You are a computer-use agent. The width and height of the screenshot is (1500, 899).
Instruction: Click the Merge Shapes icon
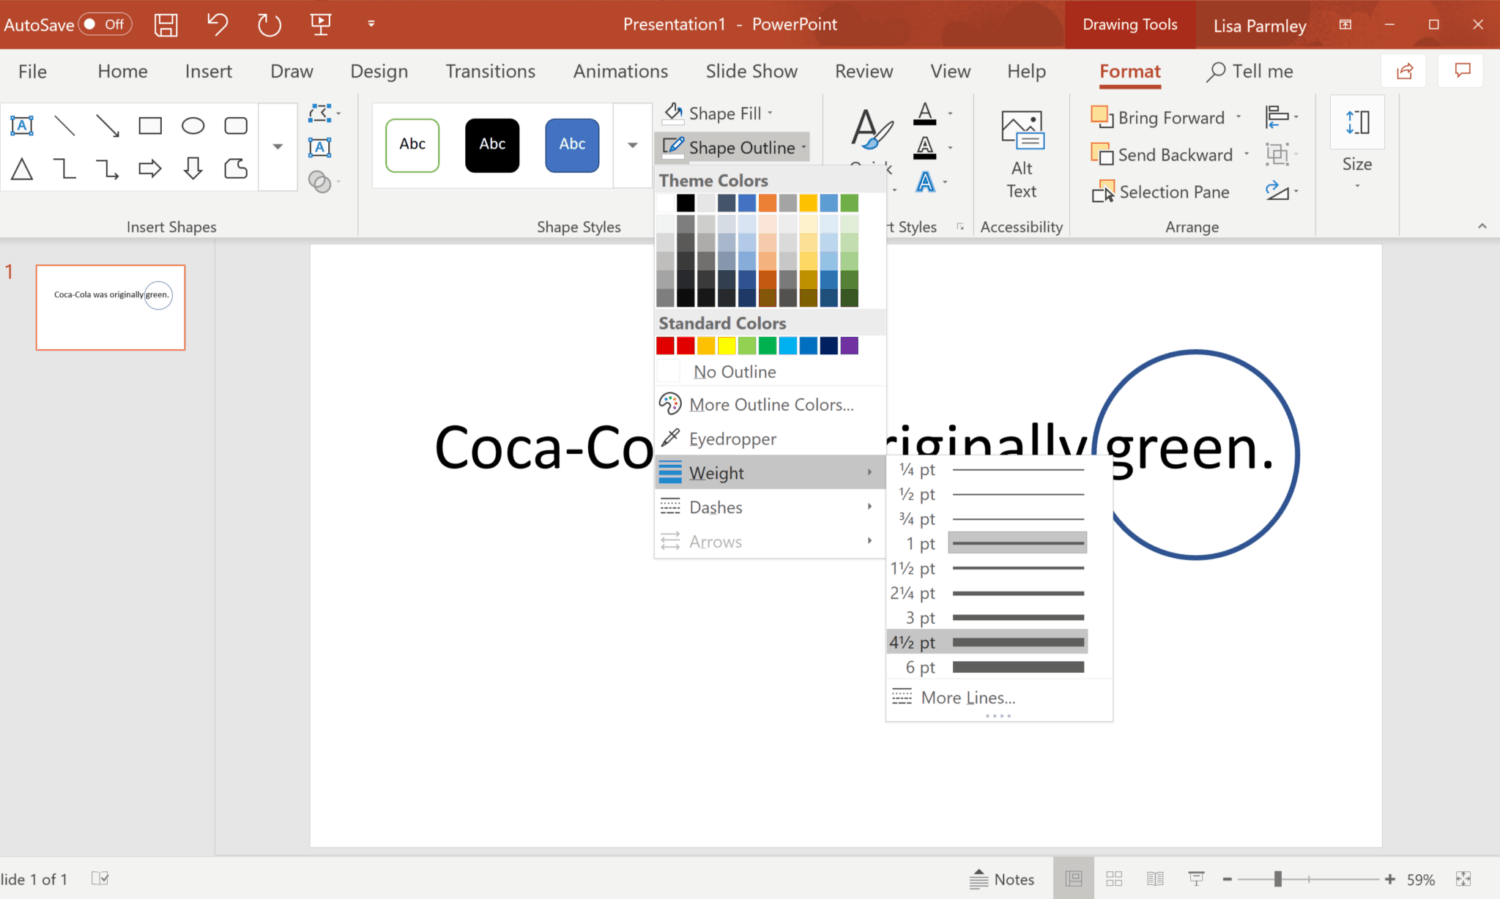(x=320, y=181)
